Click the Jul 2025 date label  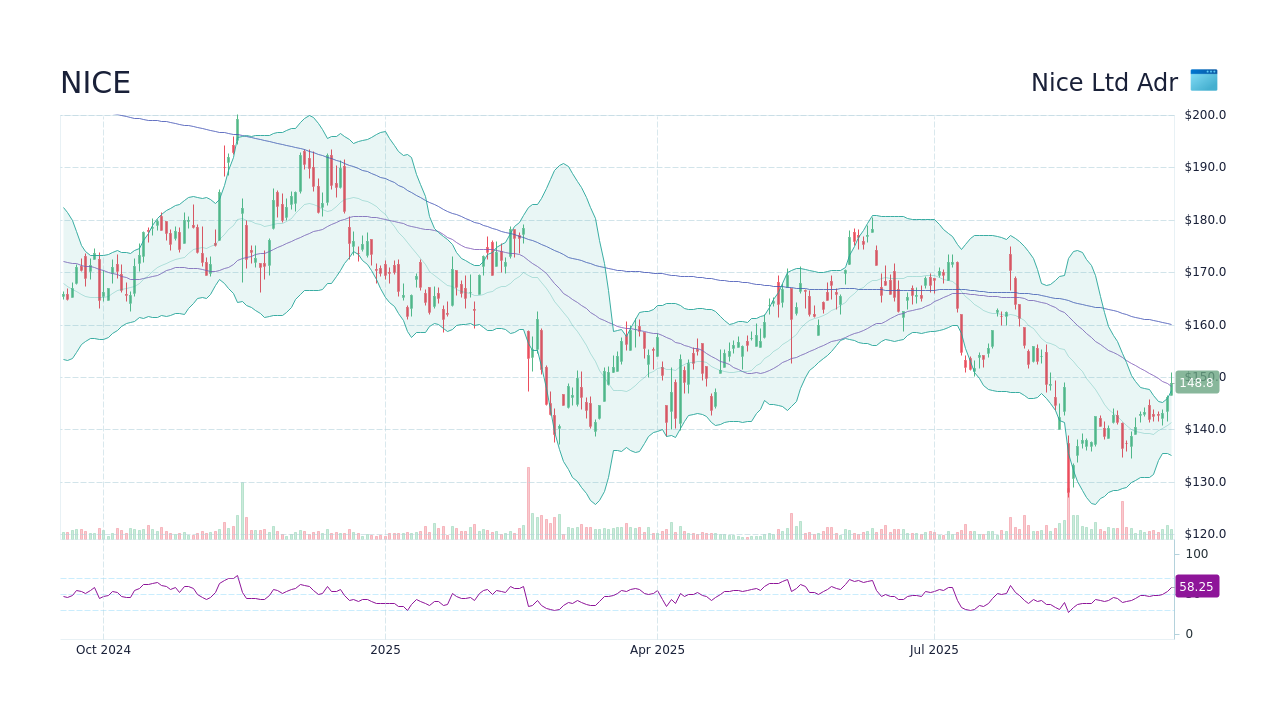tap(934, 650)
